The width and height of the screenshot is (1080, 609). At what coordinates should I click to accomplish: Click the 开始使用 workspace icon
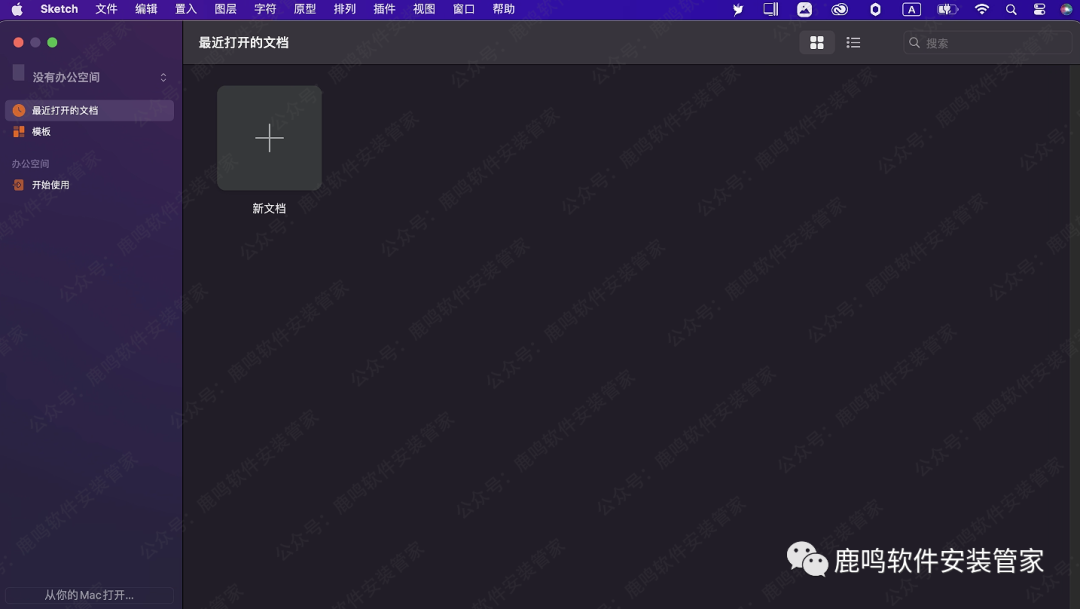(x=18, y=184)
